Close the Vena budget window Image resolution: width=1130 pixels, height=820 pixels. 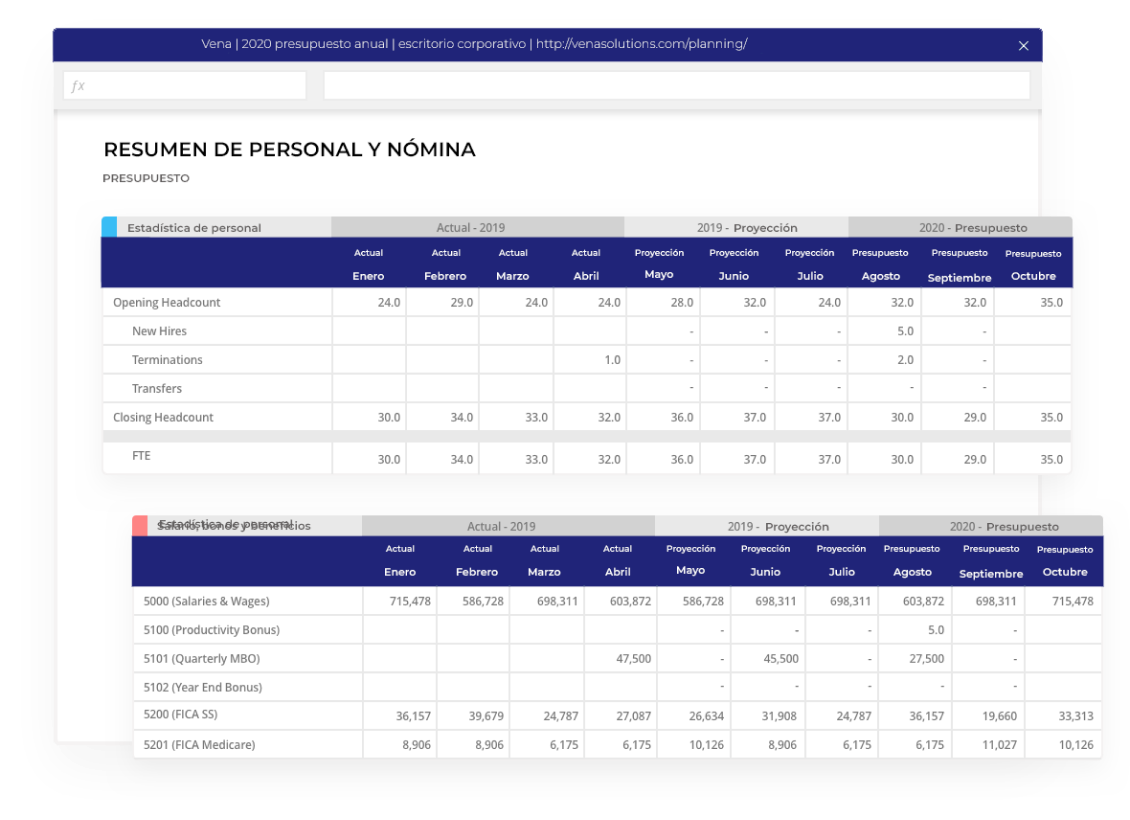coord(1023,46)
